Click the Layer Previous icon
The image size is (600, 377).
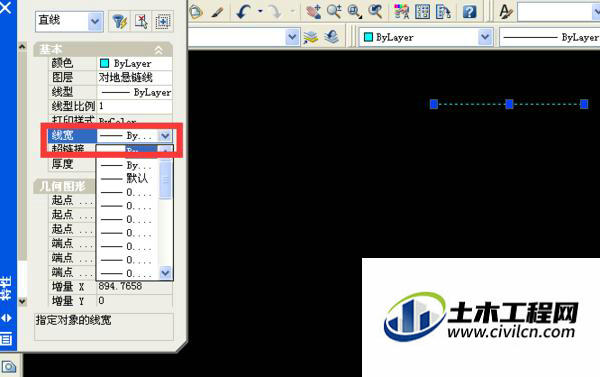pyautogui.click(x=331, y=37)
